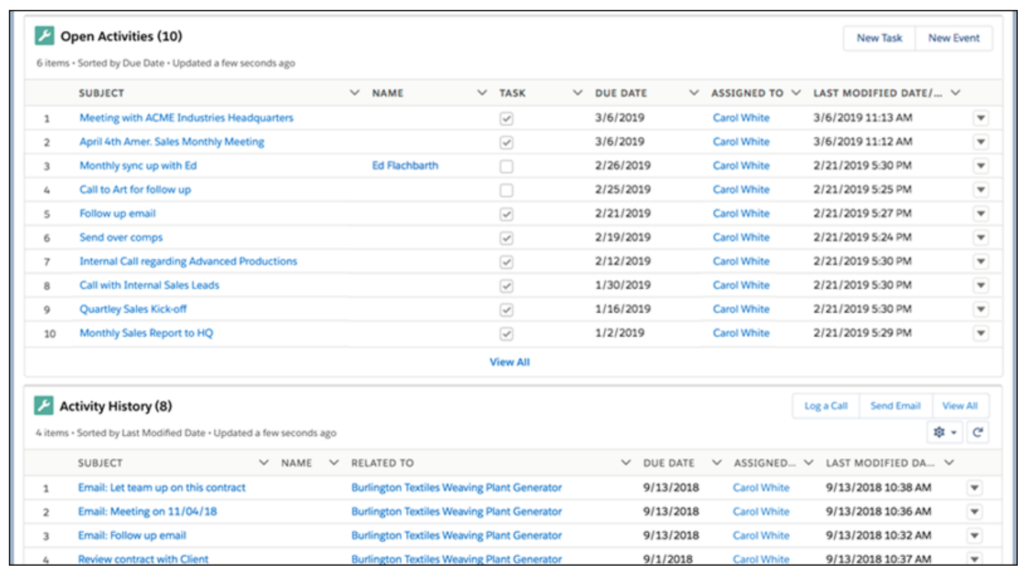Toggle Task checkbox for Quartley Sales Kick-off
1024x573 pixels.
pos(506,310)
